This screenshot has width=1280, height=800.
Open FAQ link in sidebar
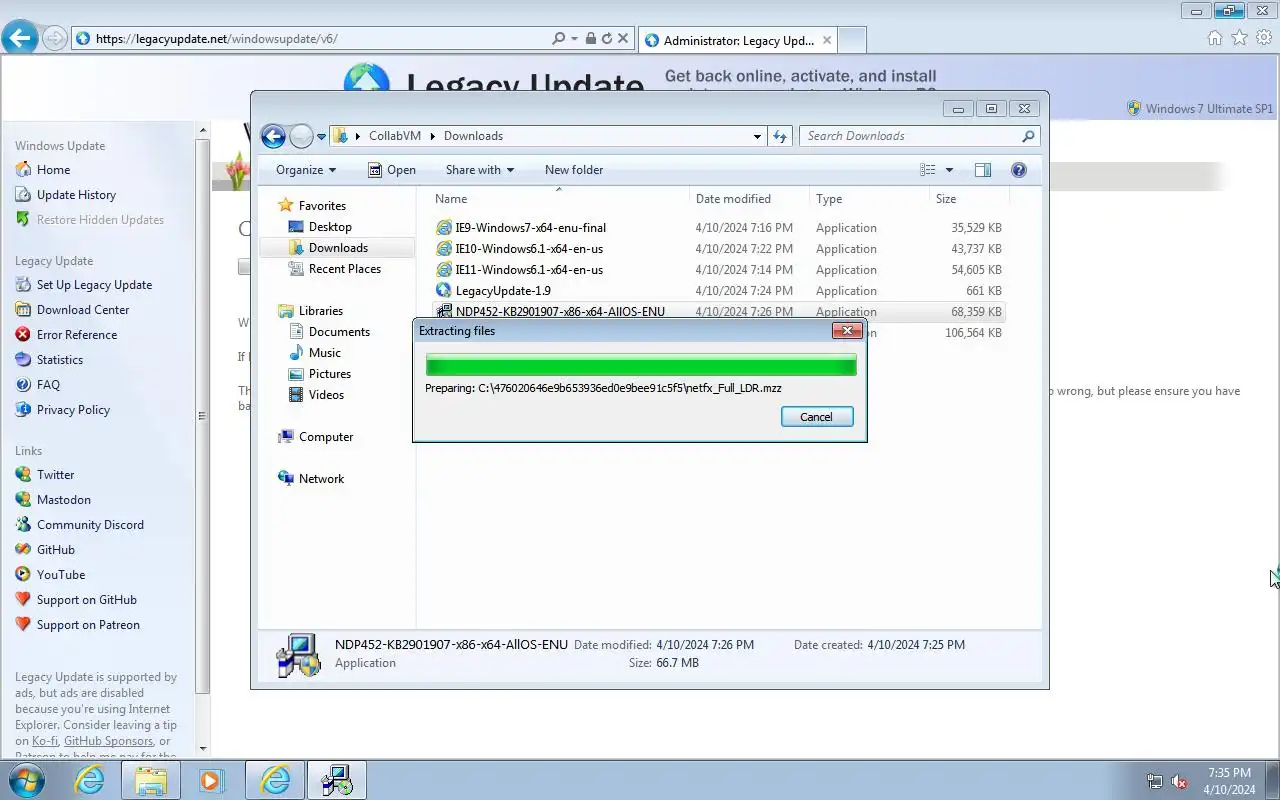point(48,385)
